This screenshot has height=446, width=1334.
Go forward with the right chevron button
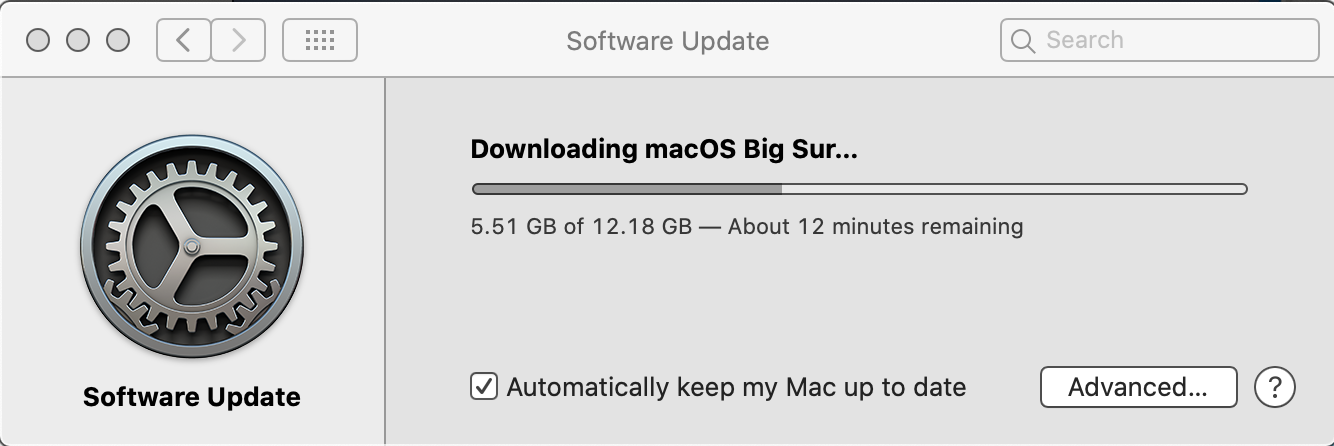238,40
